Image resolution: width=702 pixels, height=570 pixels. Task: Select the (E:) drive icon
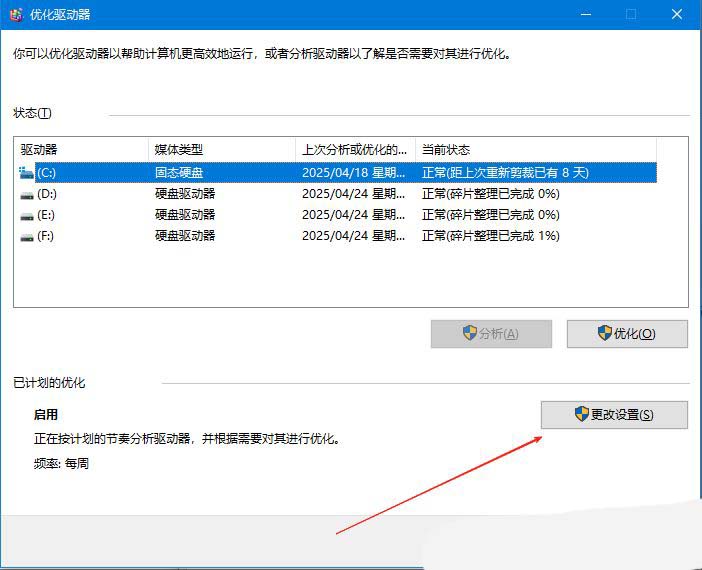(26, 215)
